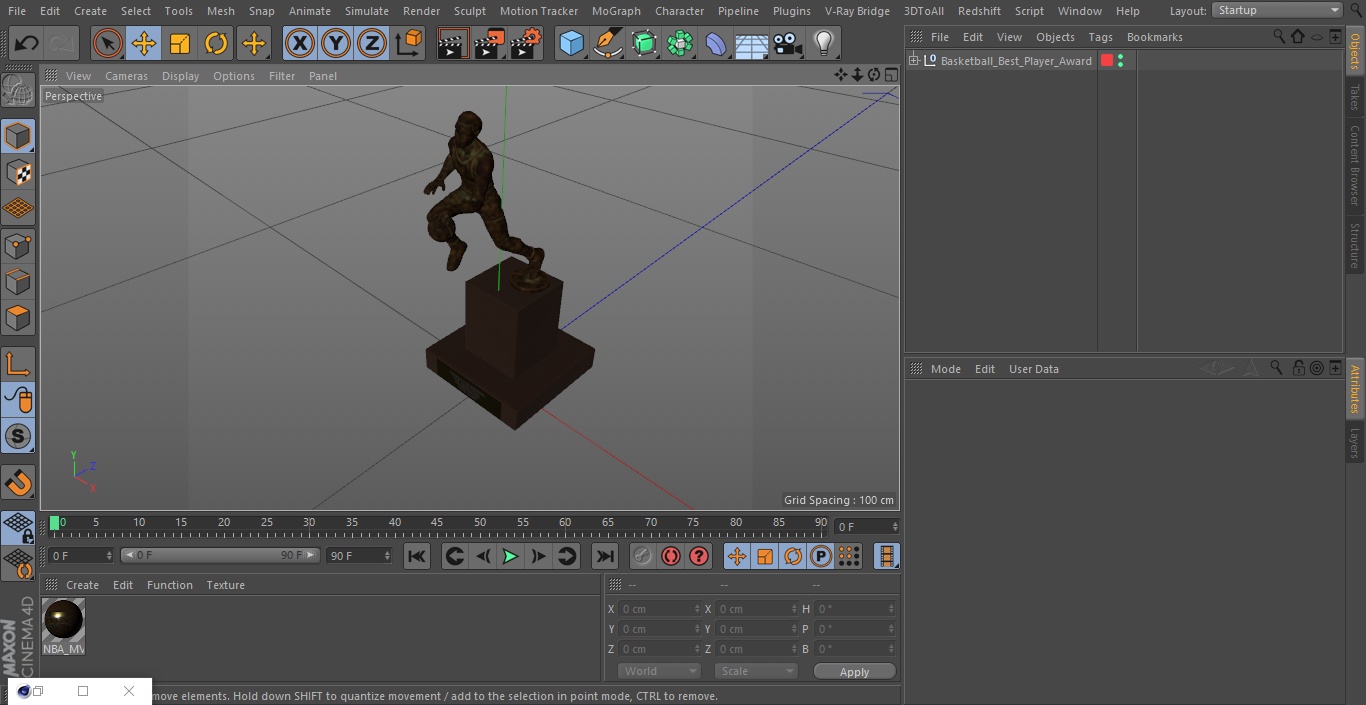Toggle Z axis lock

coord(372,43)
